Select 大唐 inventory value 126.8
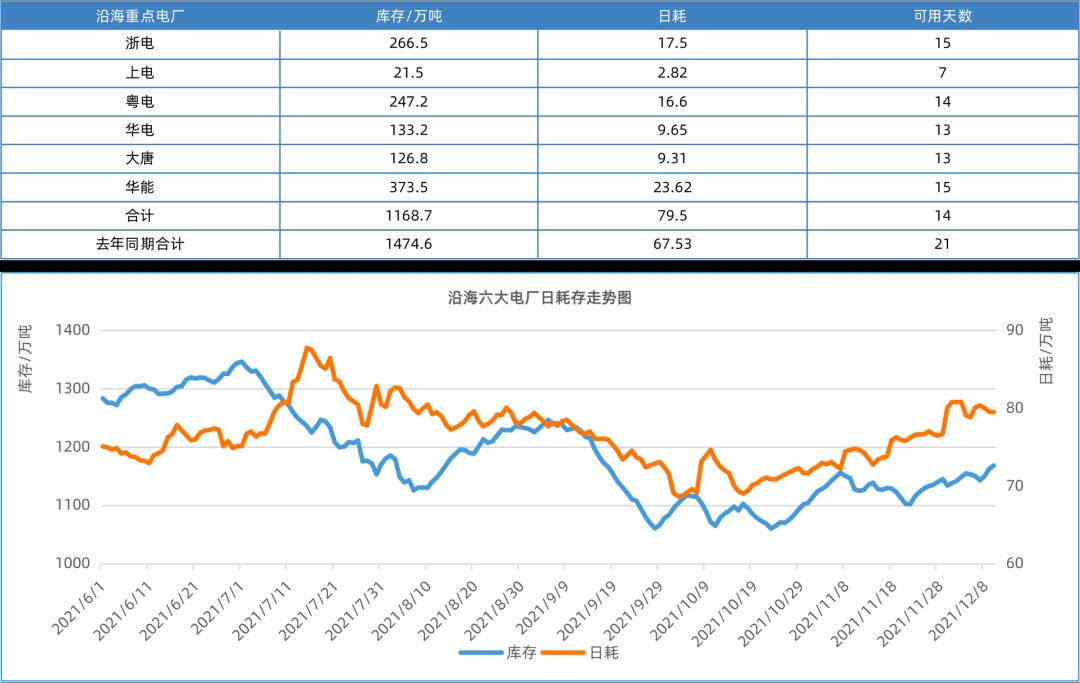 pos(410,158)
